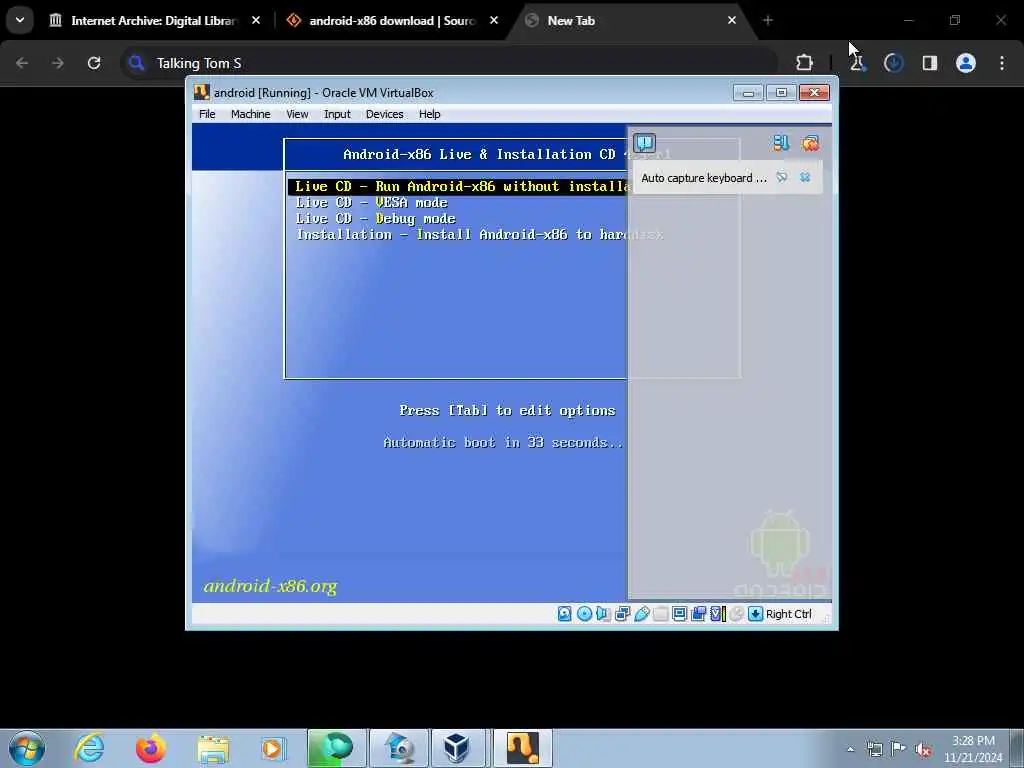Select Live CD Run Android-x86 boot entry
Viewport: 1024px width, 768px height.
pos(457,187)
